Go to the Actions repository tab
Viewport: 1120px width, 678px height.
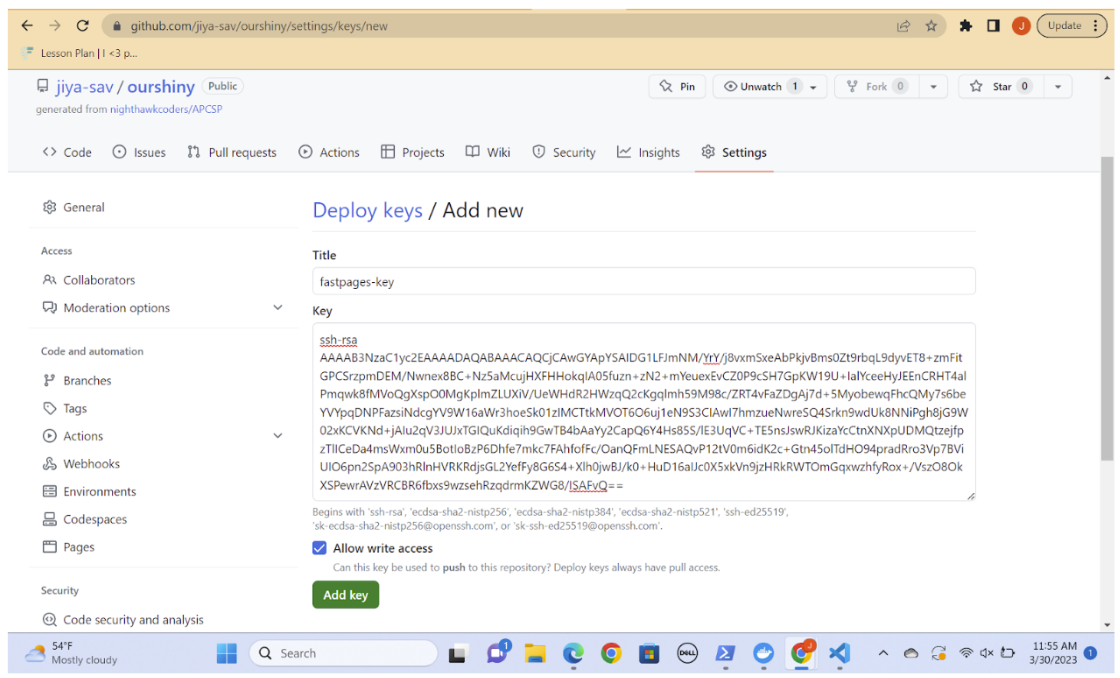tap(329, 152)
